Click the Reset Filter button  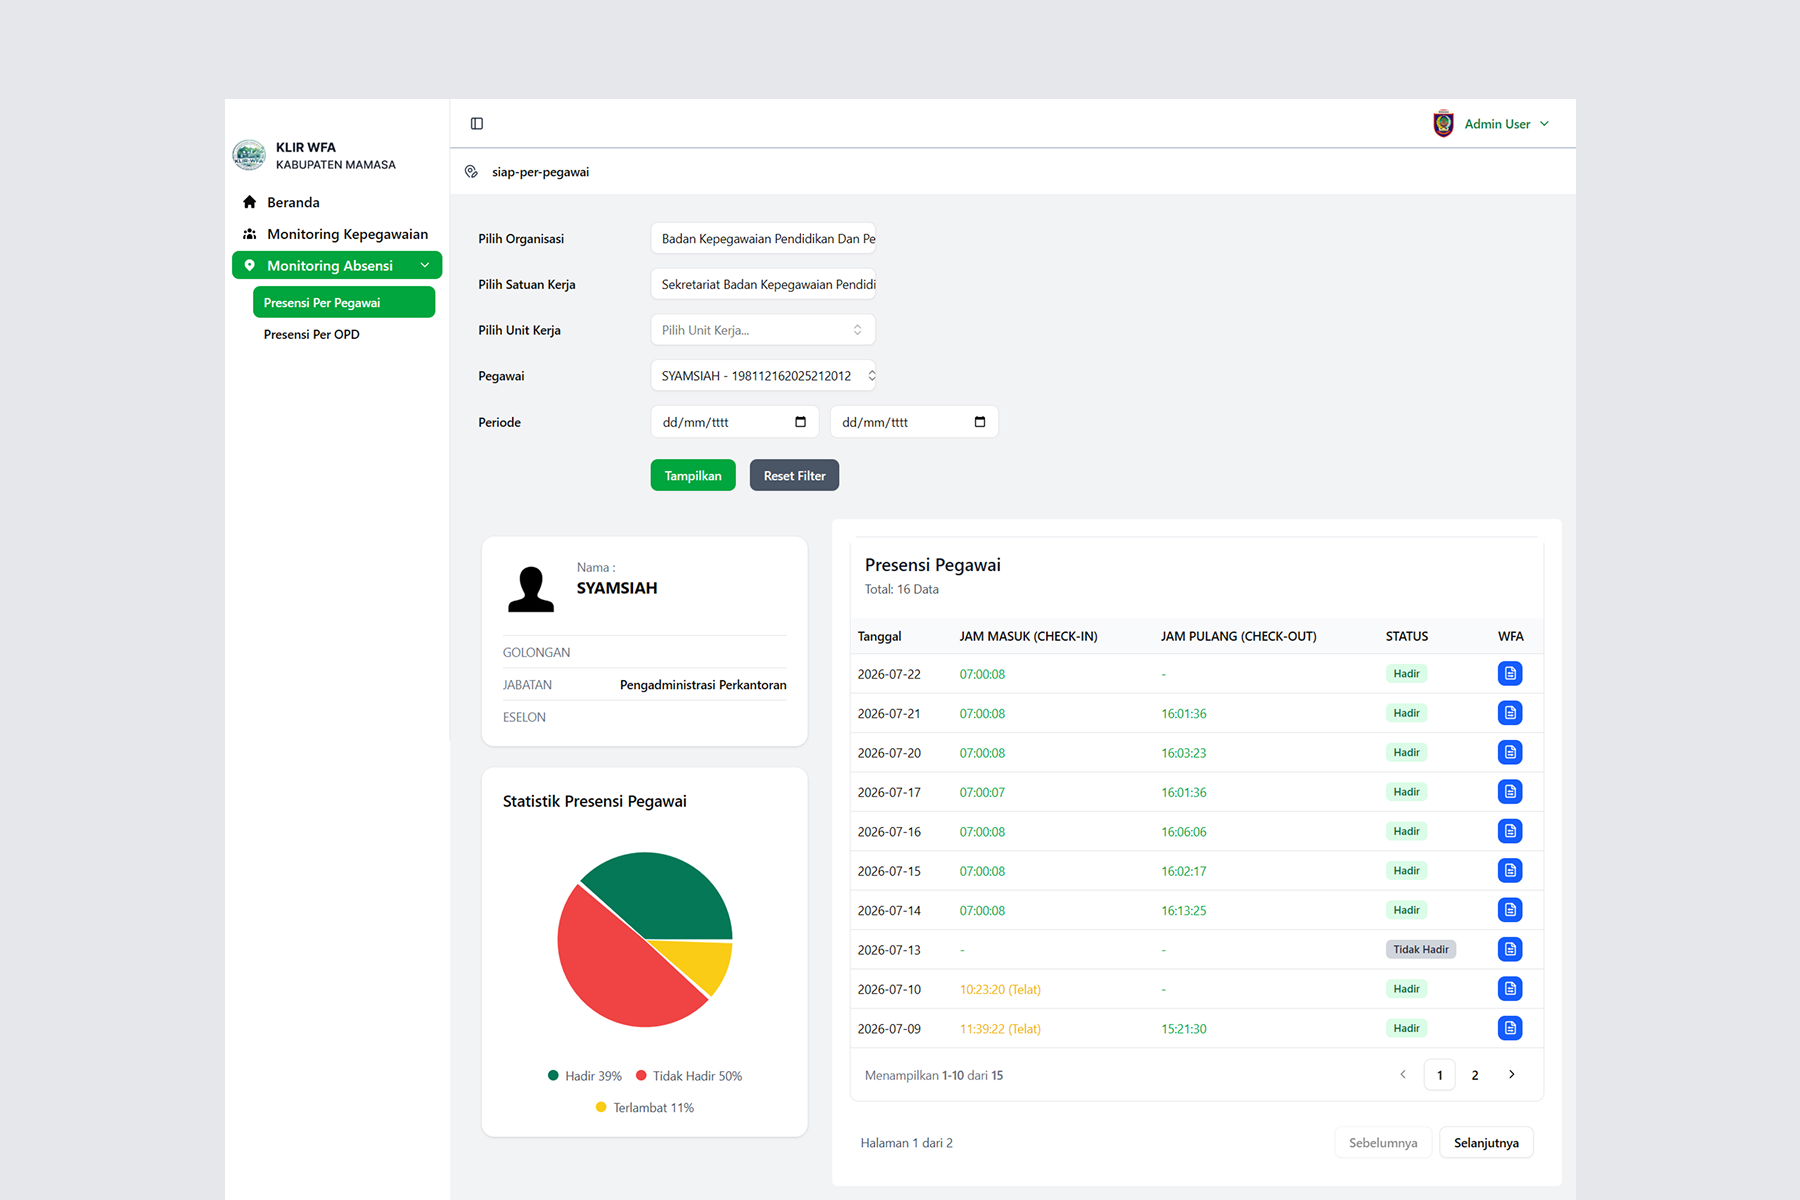[x=795, y=476]
